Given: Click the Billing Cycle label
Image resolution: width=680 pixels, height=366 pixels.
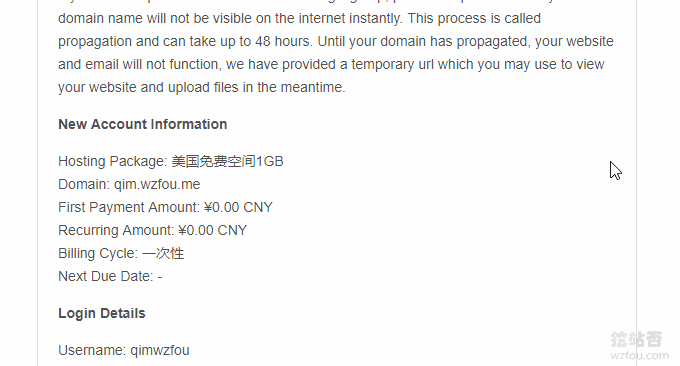Looking at the screenshot, I should [x=98, y=253].
